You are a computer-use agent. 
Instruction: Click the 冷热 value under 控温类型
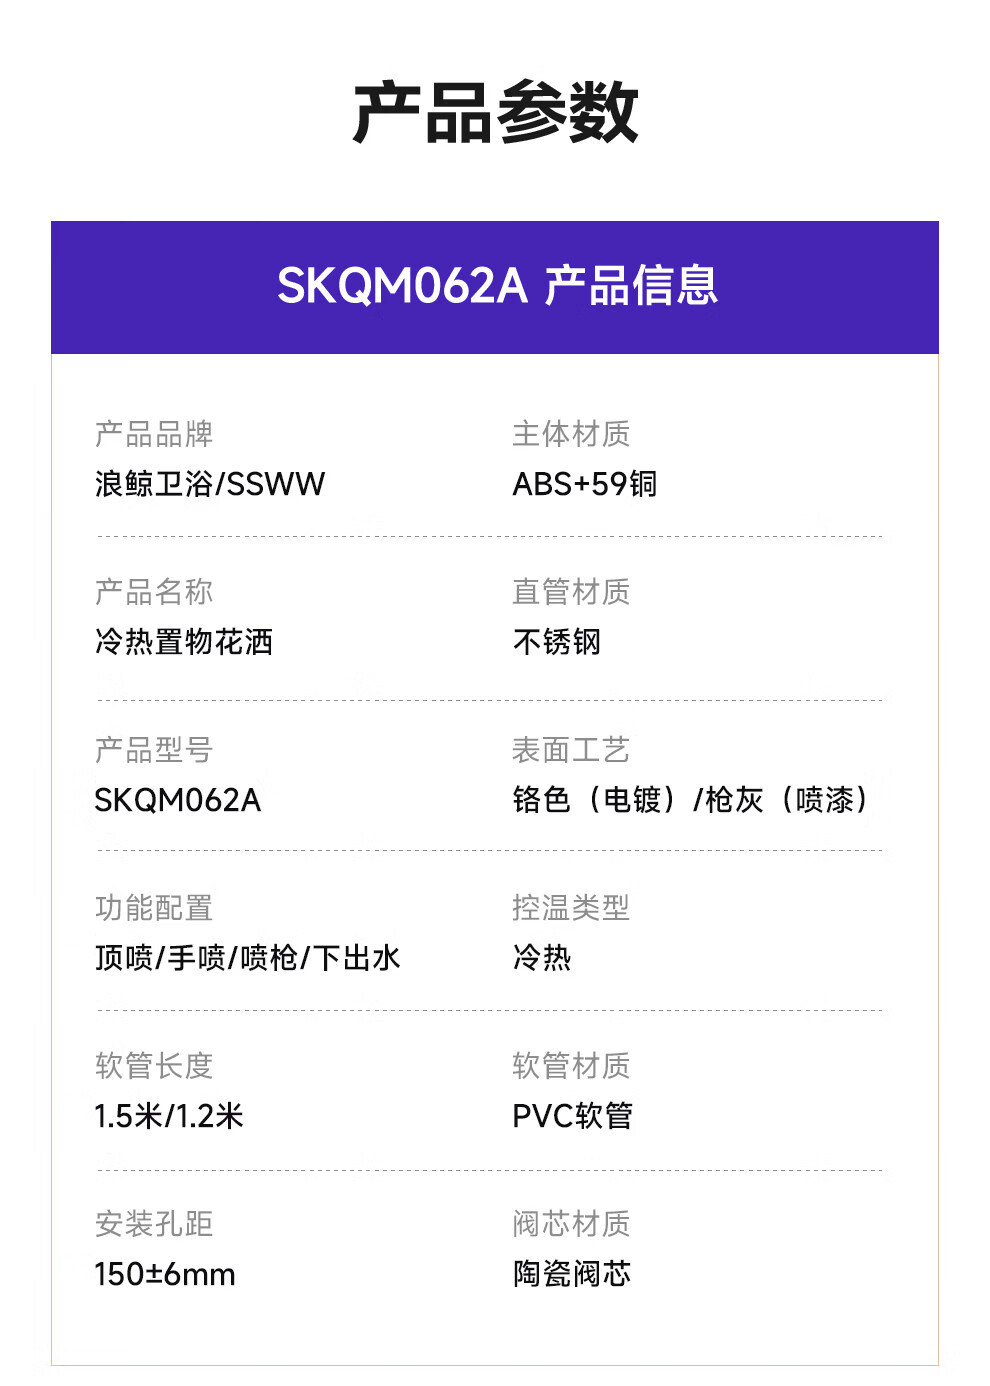[542, 958]
